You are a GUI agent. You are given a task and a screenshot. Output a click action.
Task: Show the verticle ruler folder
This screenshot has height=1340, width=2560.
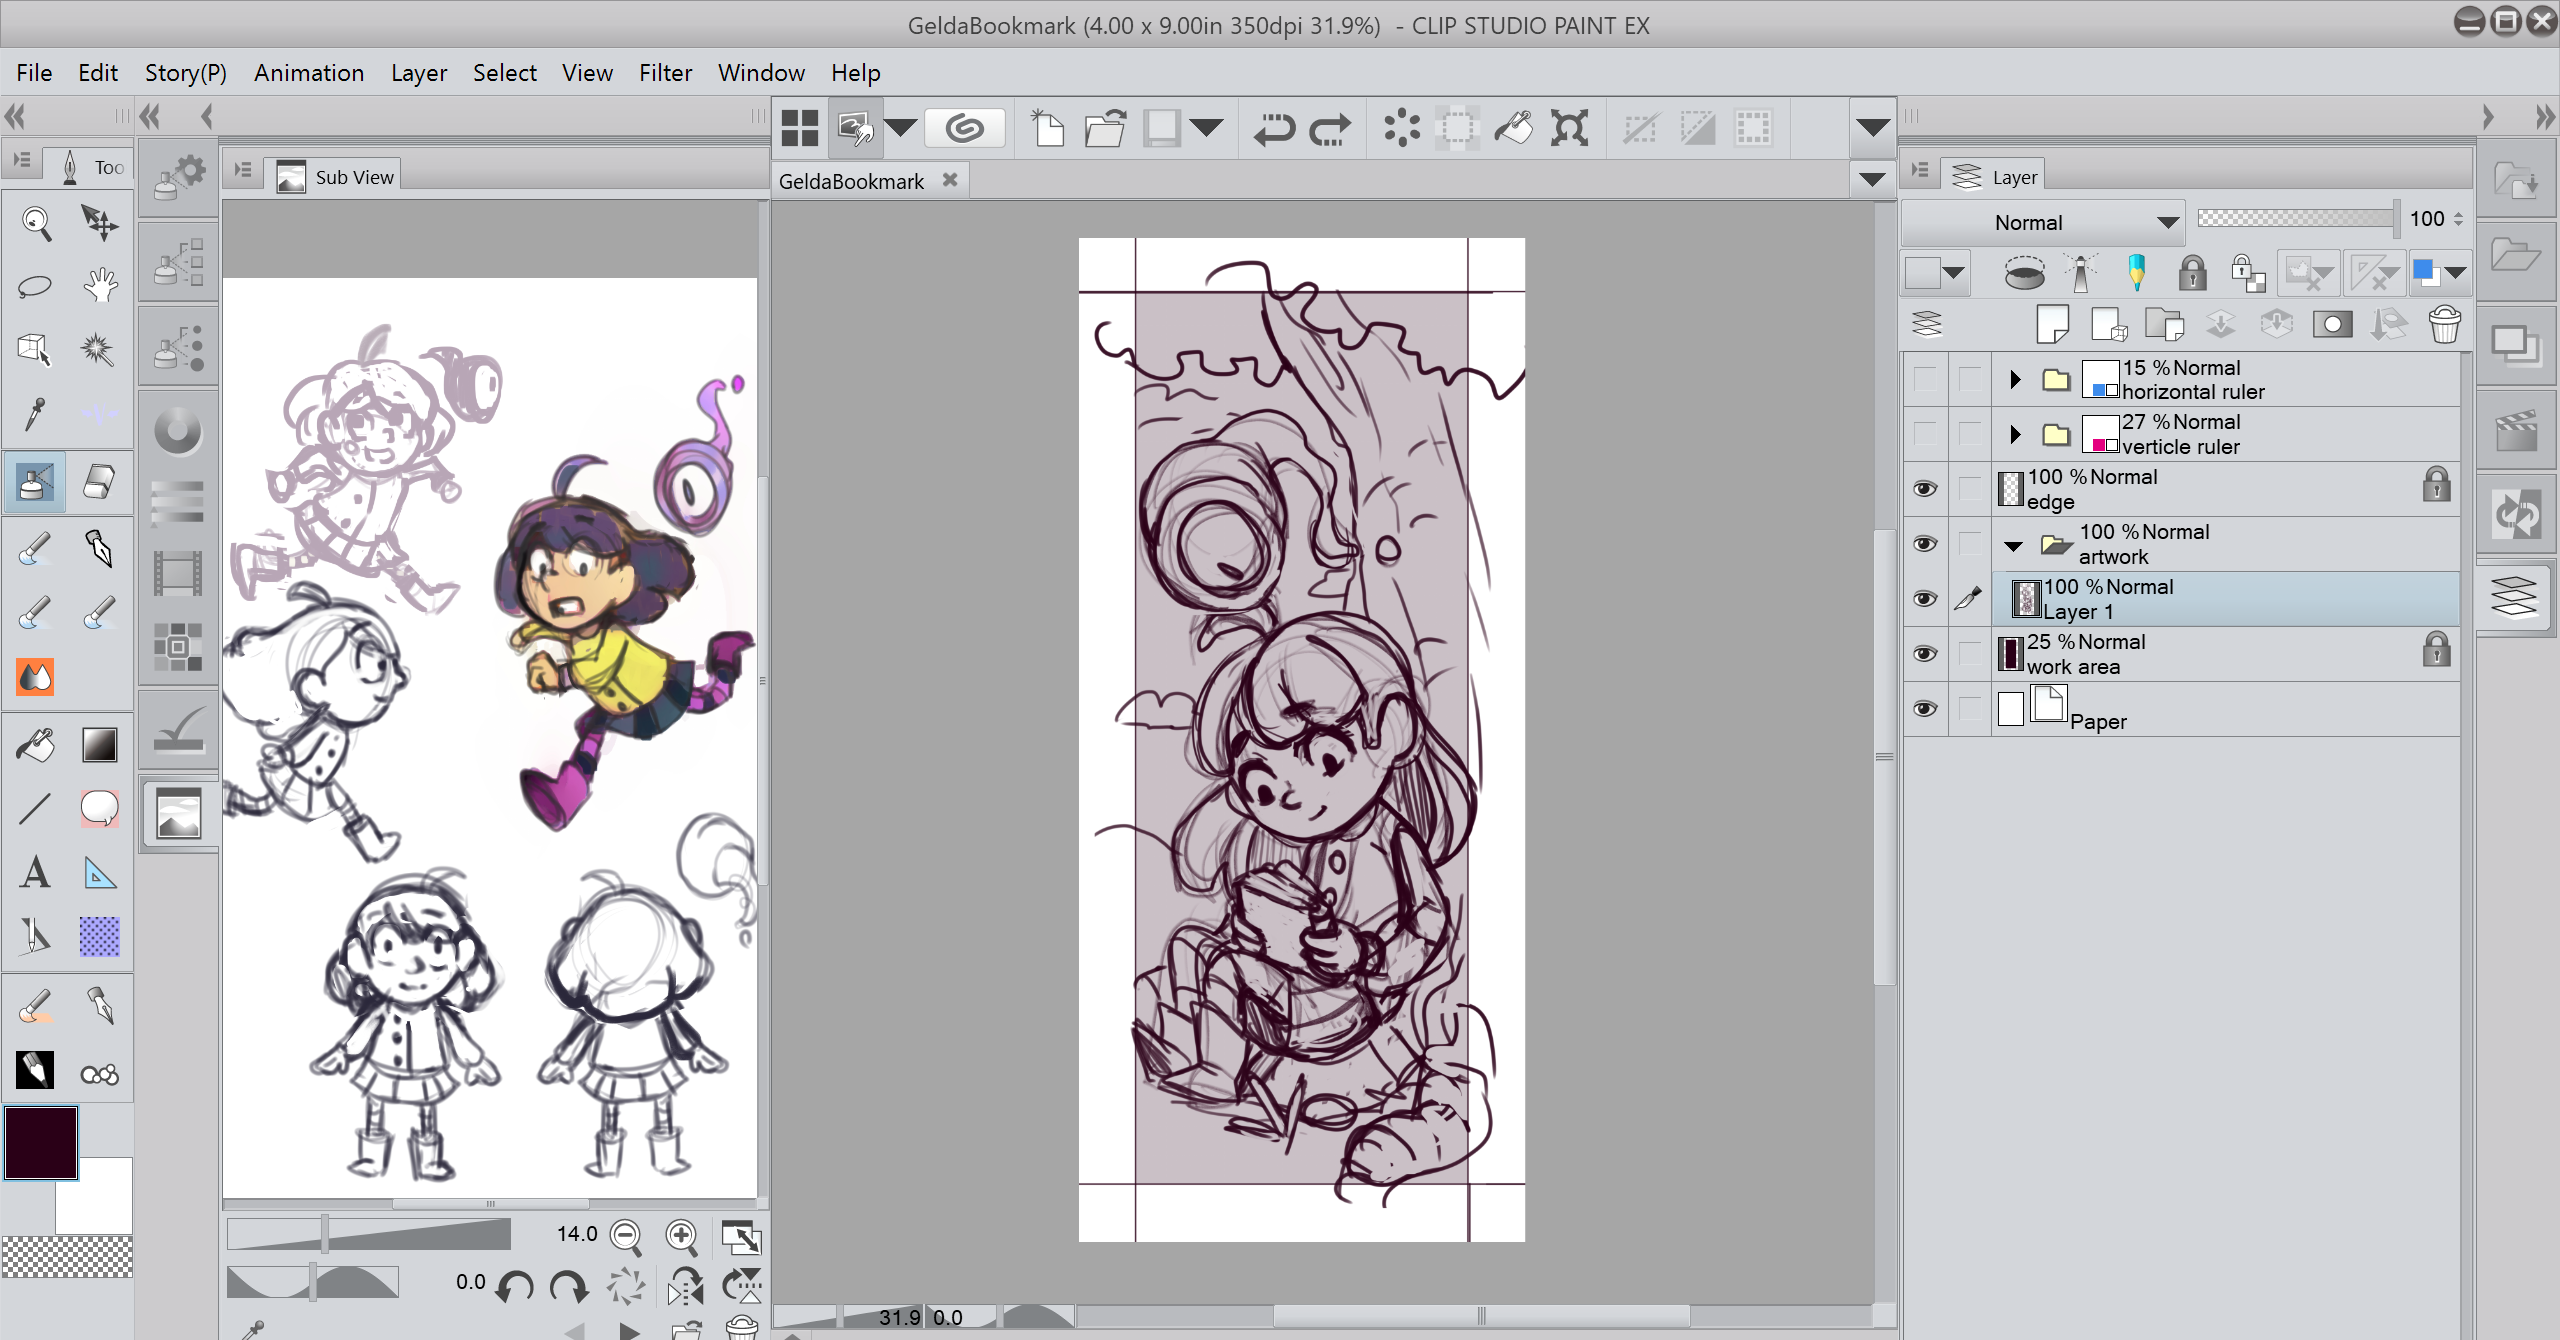pos(1925,434)
